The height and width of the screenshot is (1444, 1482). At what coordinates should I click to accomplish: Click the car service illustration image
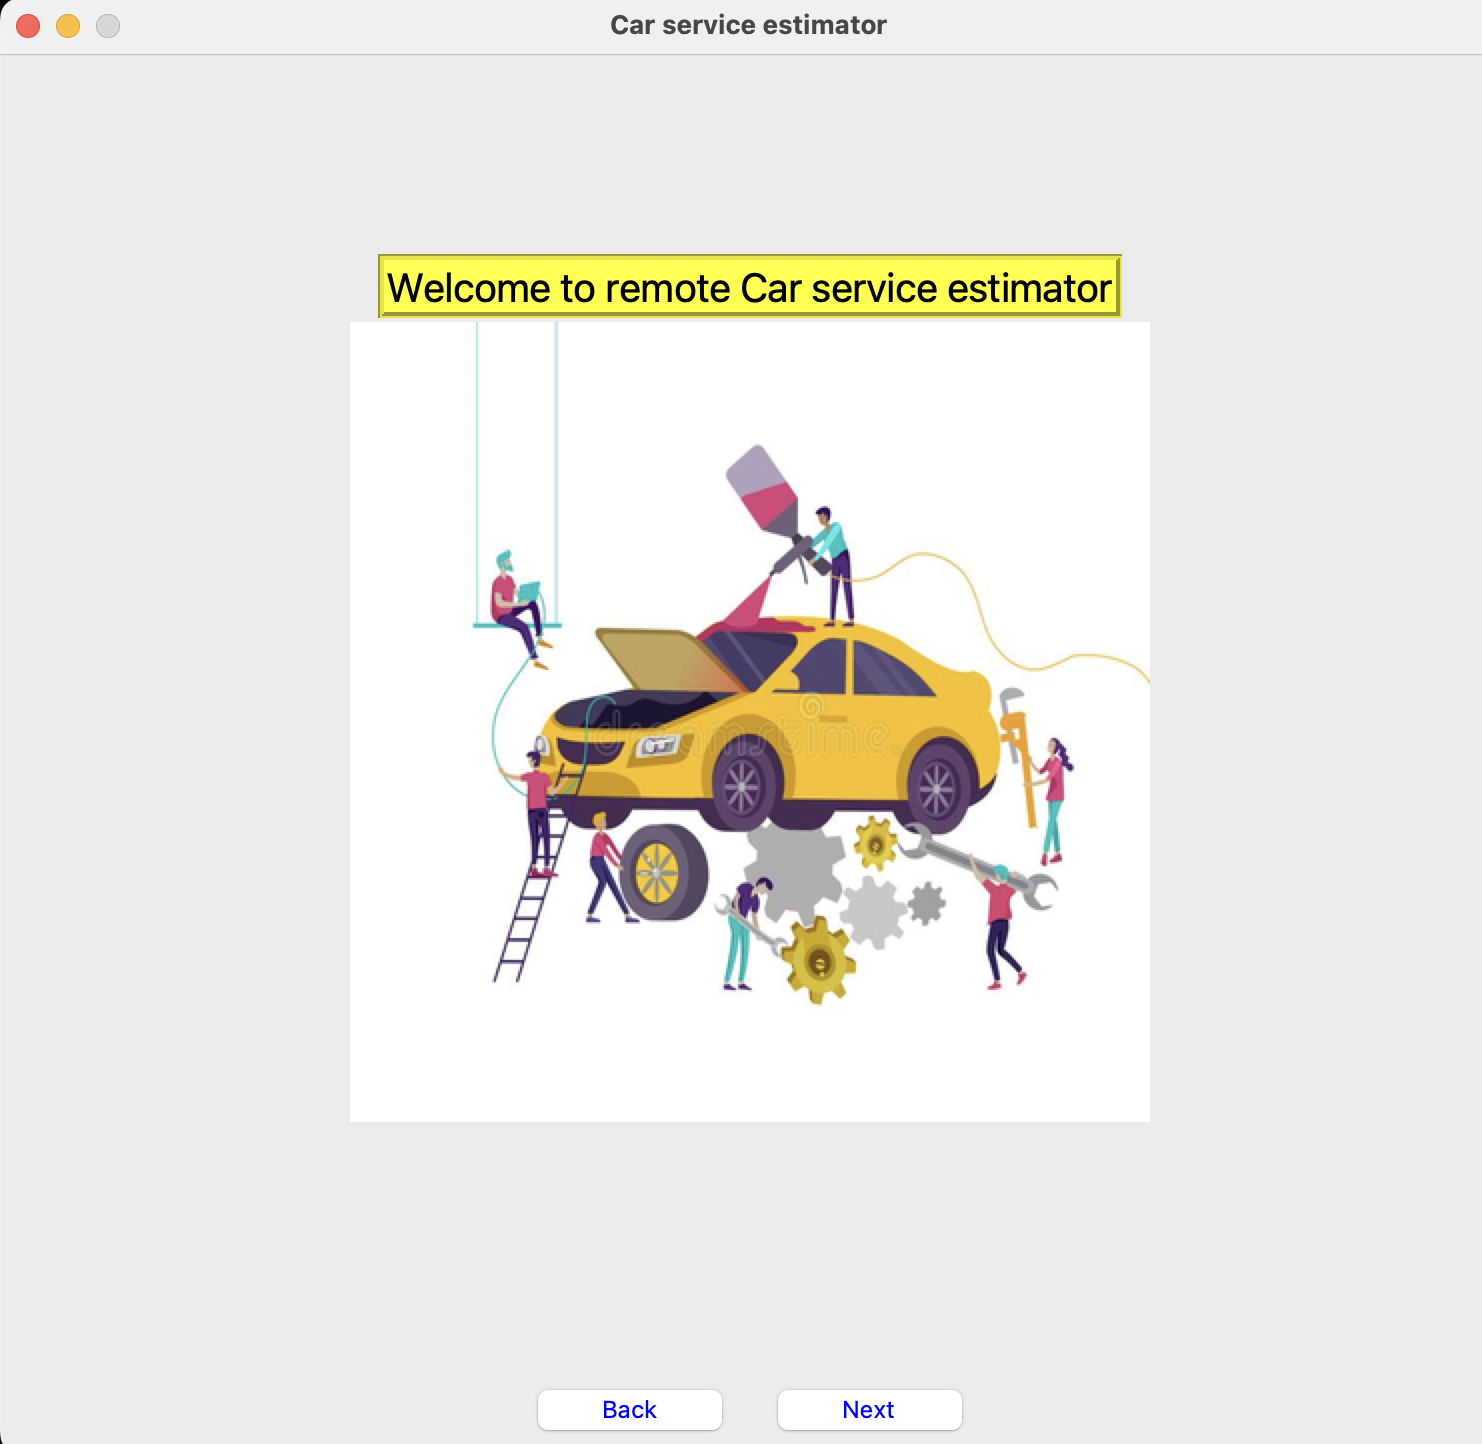[x=750, y=720]
